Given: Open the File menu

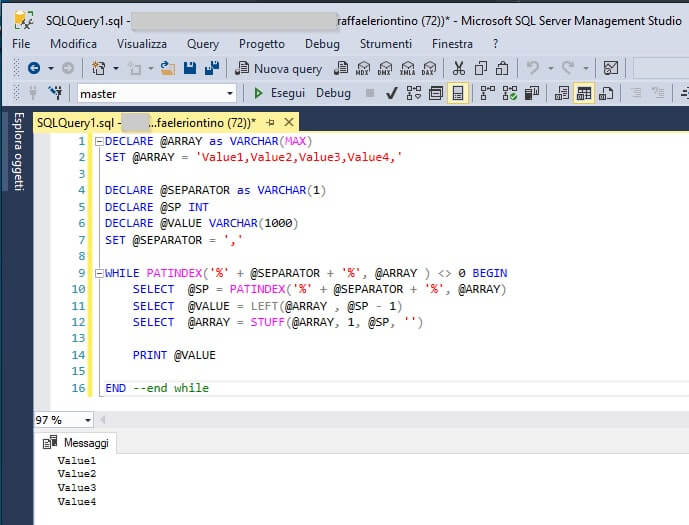Looking at the screenshot, I should pos(21,44).
